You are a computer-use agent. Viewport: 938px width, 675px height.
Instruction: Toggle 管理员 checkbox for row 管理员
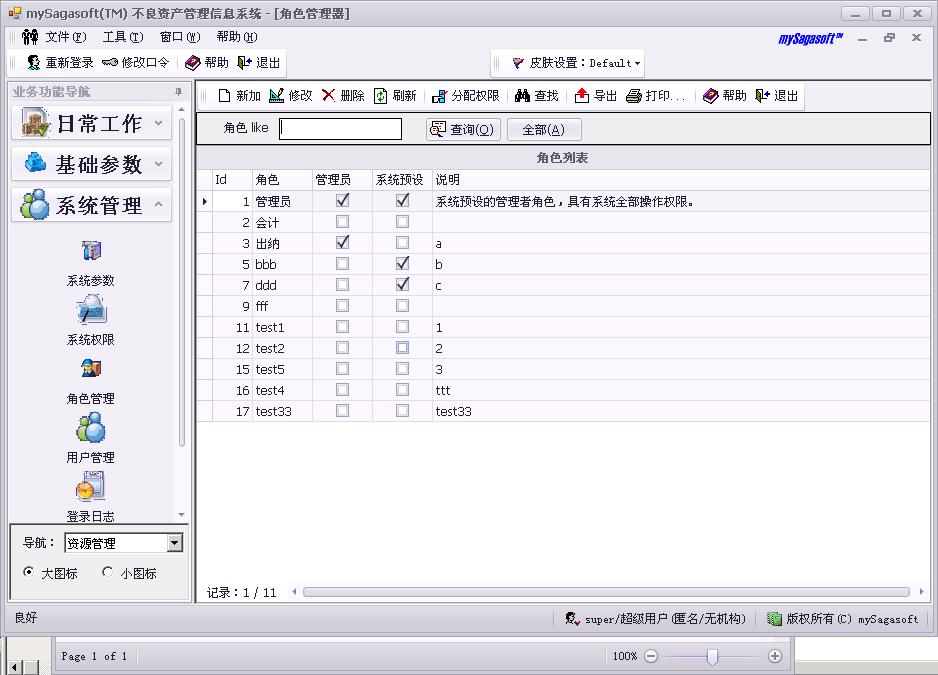click(x=342, y=201)
